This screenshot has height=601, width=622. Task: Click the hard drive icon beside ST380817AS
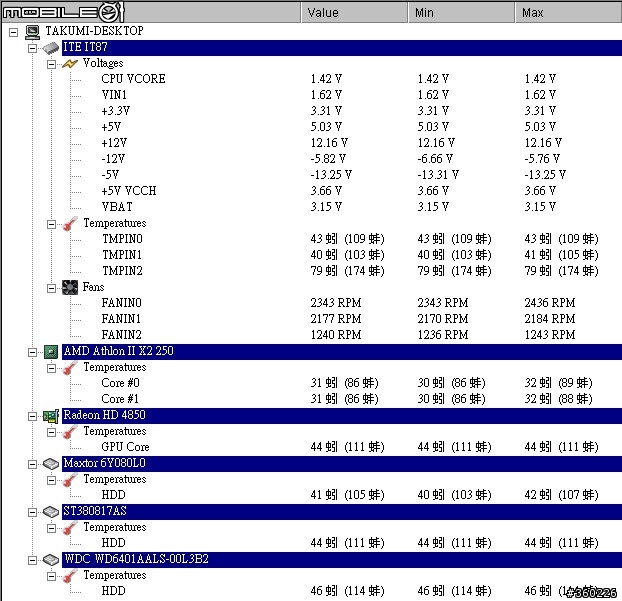coord(51,512)
